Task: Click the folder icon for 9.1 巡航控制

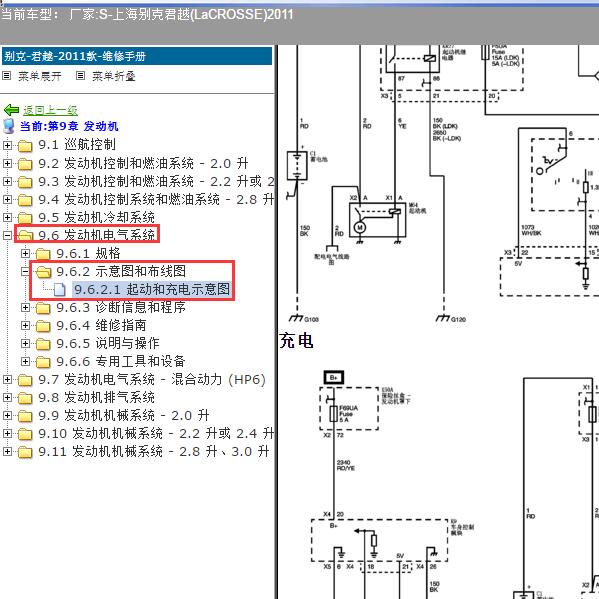Action: point(25,146)
